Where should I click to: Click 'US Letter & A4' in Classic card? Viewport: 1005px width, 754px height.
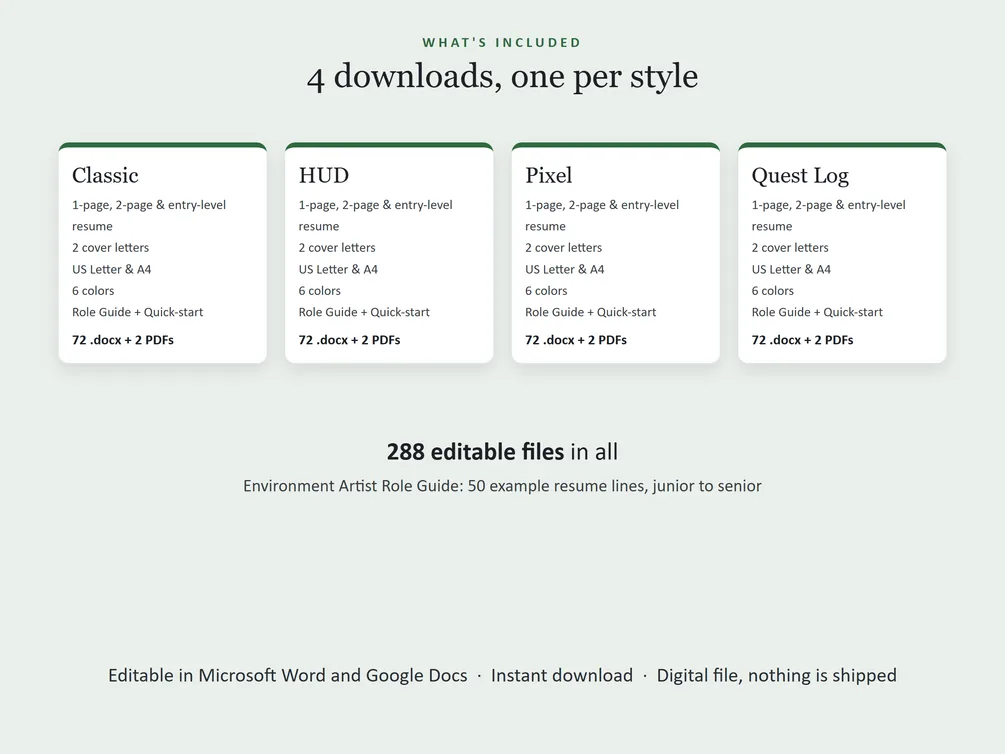click(x=112, y=269)
